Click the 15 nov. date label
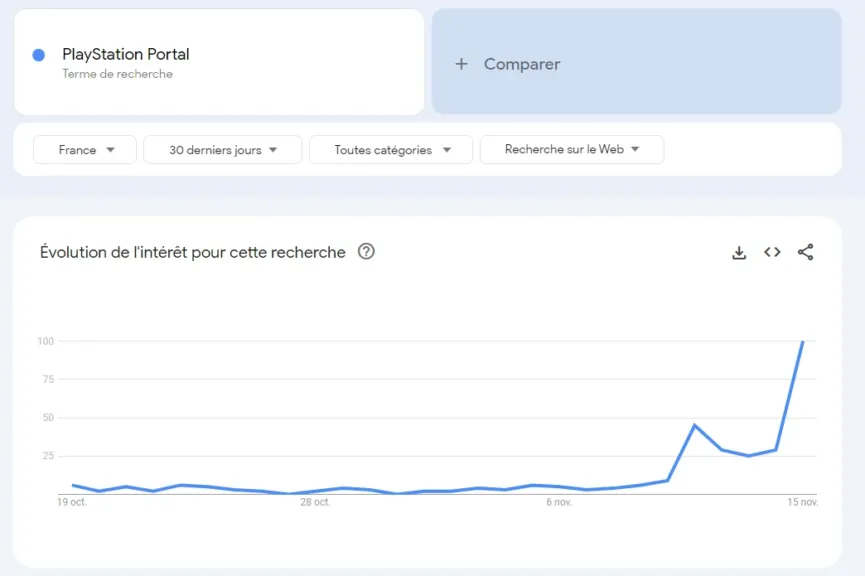This screenshot has width=865, height=576. (x=803, y=502)
